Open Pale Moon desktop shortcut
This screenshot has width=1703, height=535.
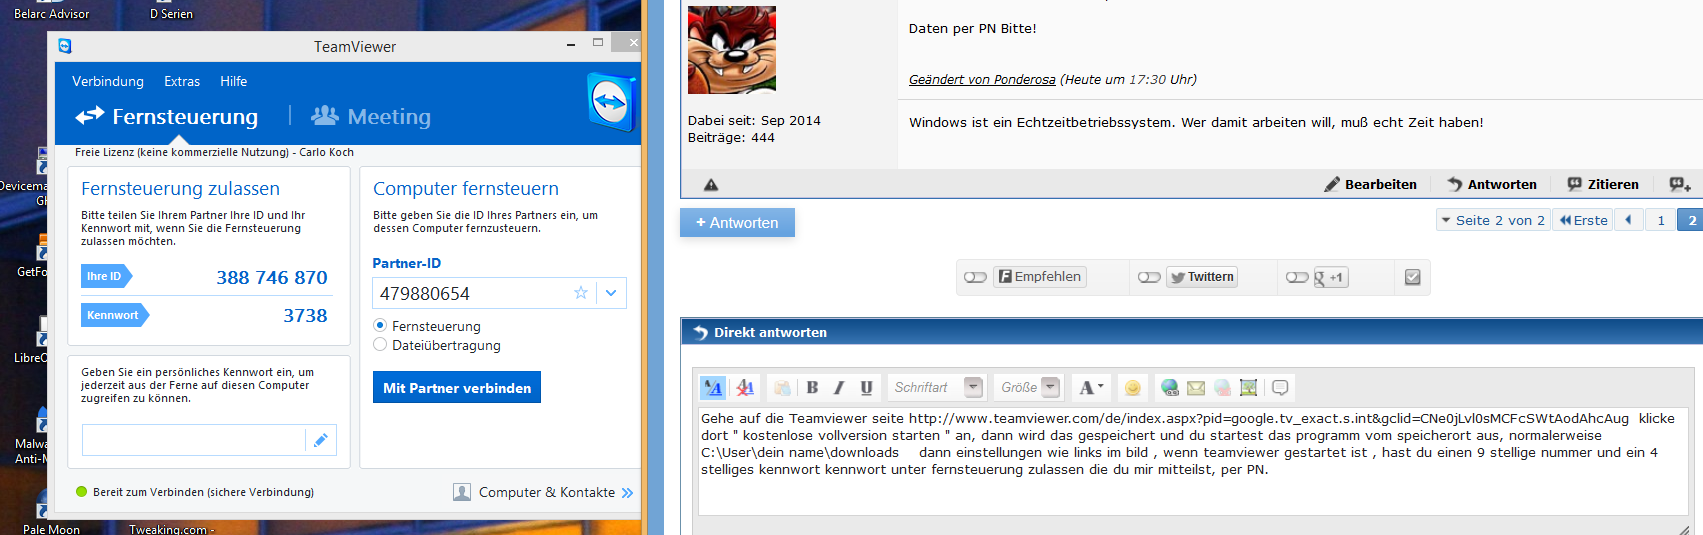51,529
